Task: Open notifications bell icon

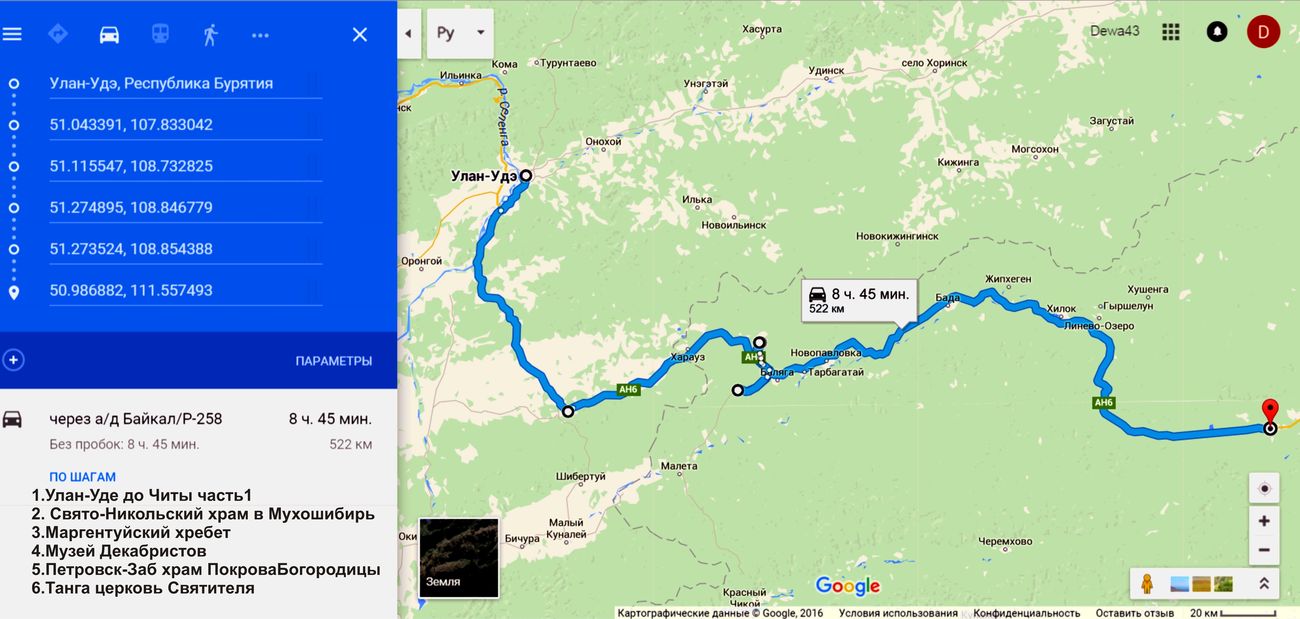Action: (1217, 31)
